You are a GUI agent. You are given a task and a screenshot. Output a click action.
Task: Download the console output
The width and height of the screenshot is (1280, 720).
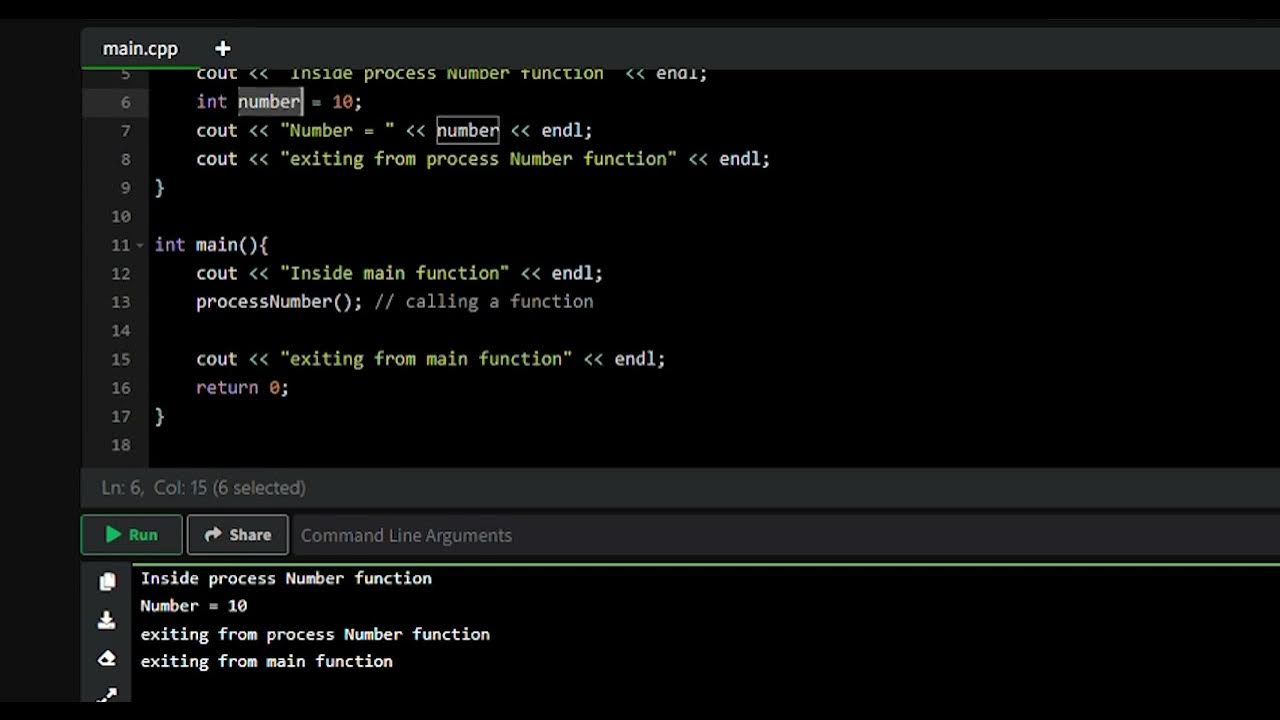pyautogui.click(x=107, y=621)
